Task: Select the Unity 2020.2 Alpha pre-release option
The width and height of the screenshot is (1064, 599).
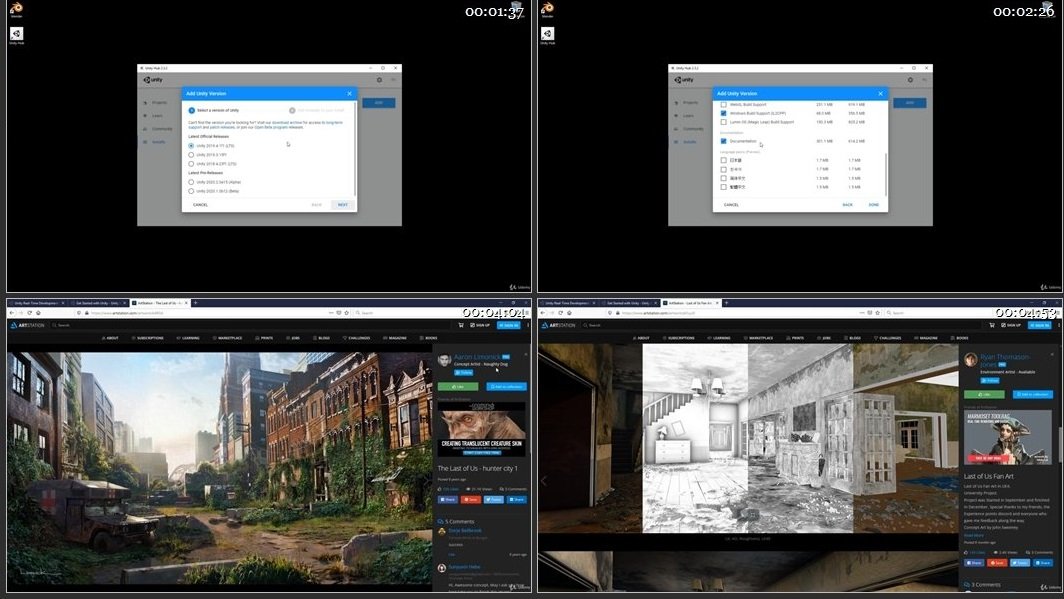Action: pyautogui.click(x=191, y=182)
